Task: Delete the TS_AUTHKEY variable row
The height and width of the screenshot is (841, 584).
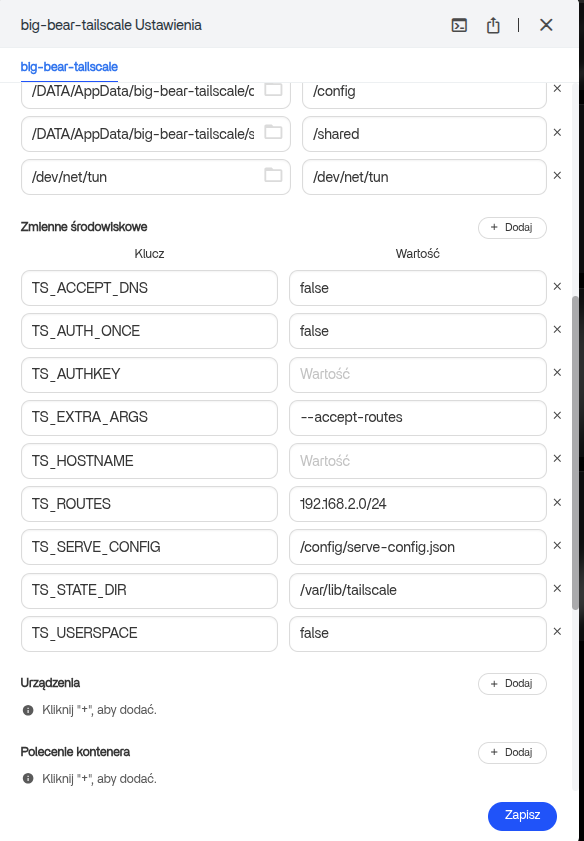Action: point(557,372)
